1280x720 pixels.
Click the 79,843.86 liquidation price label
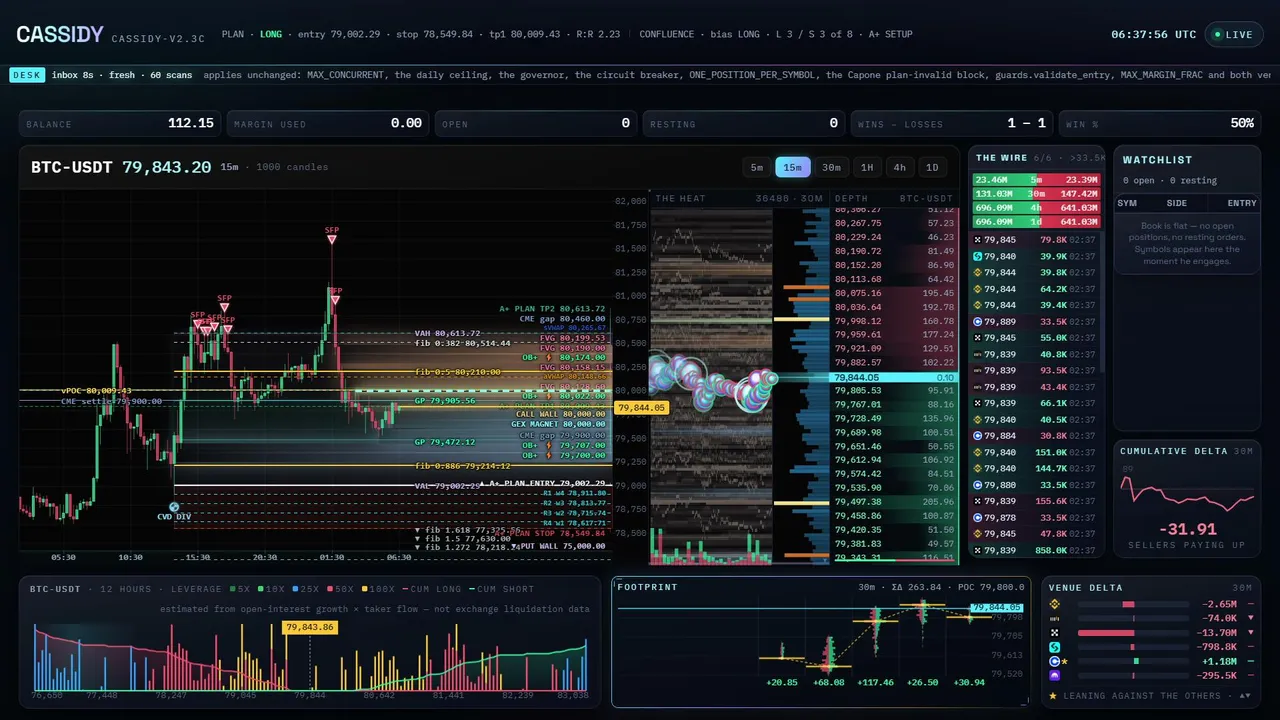click(x=310, y=627)
